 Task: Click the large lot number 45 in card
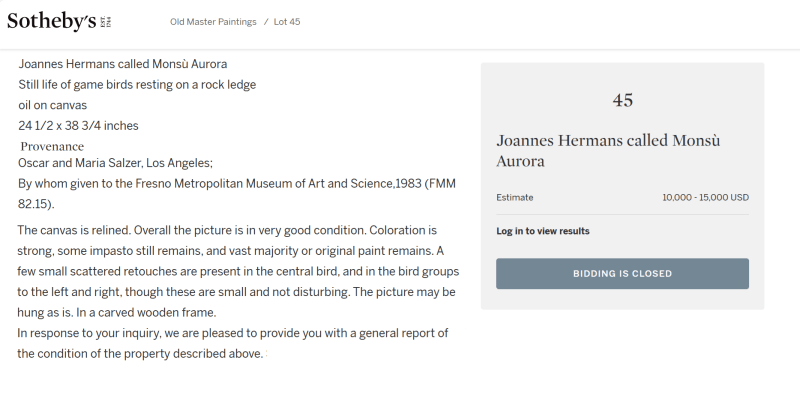click(x=622, y=100)
